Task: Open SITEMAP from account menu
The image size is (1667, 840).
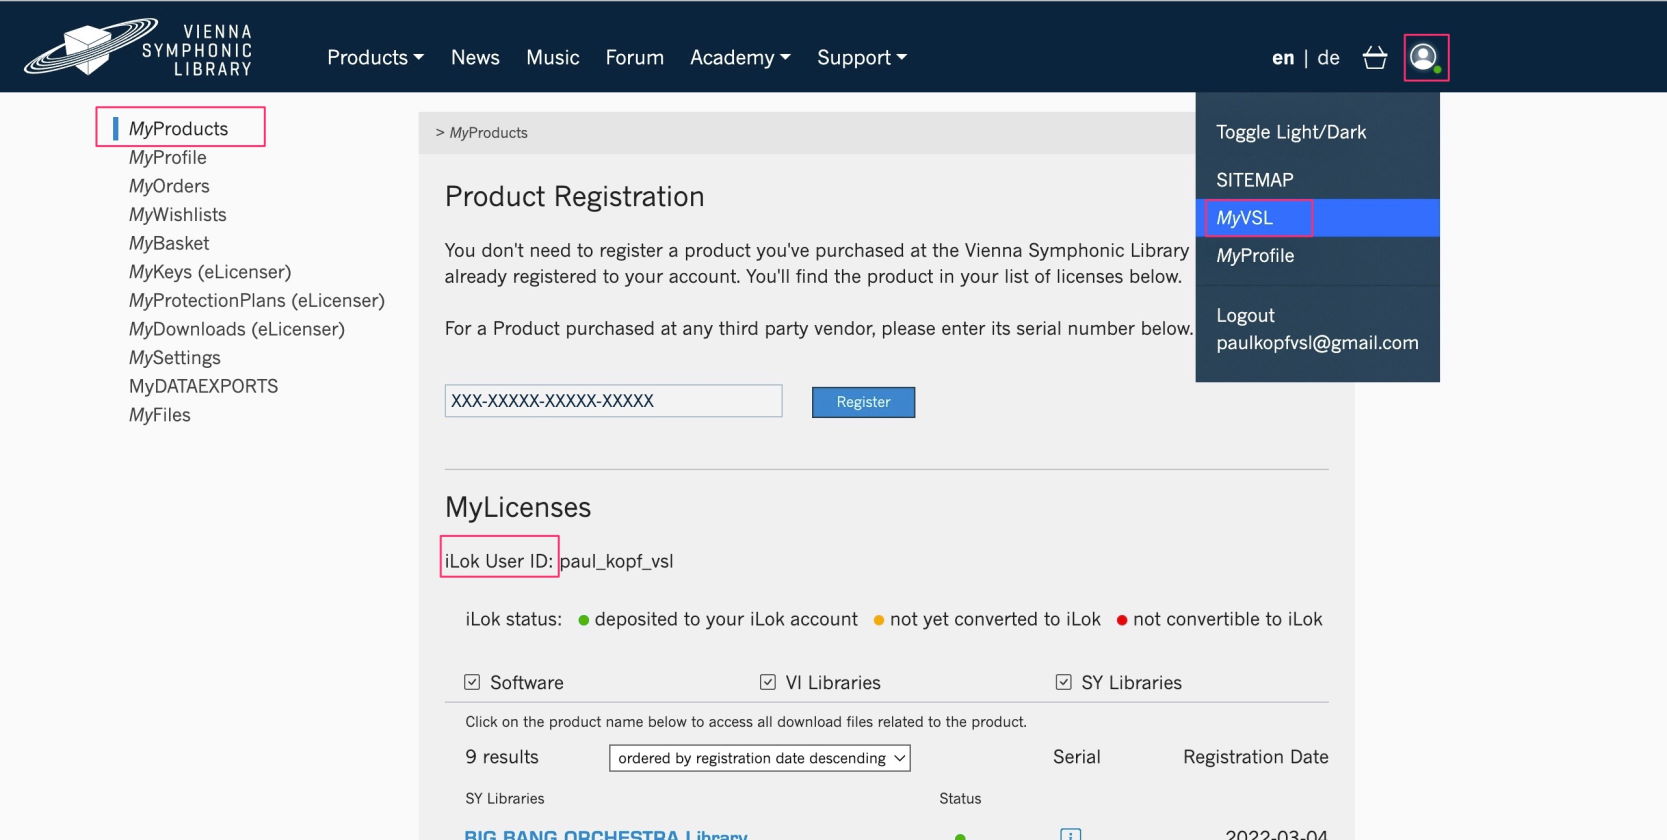Action: pos(1255,180)
